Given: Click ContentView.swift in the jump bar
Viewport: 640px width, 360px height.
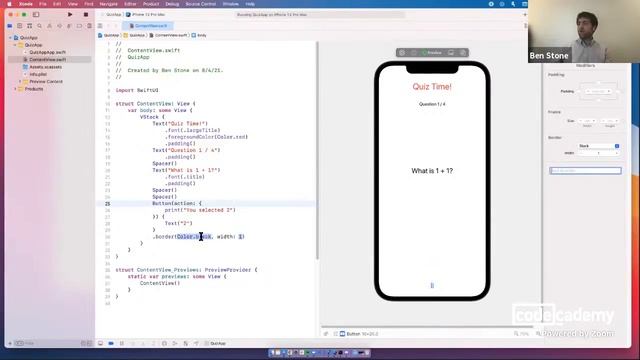Looking at the screenshot, I should coord(168,36).
